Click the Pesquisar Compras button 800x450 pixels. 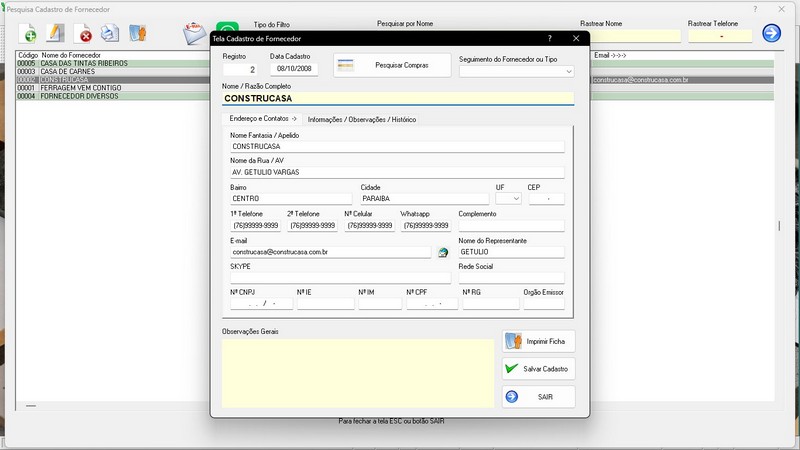[x=392, y=65]
